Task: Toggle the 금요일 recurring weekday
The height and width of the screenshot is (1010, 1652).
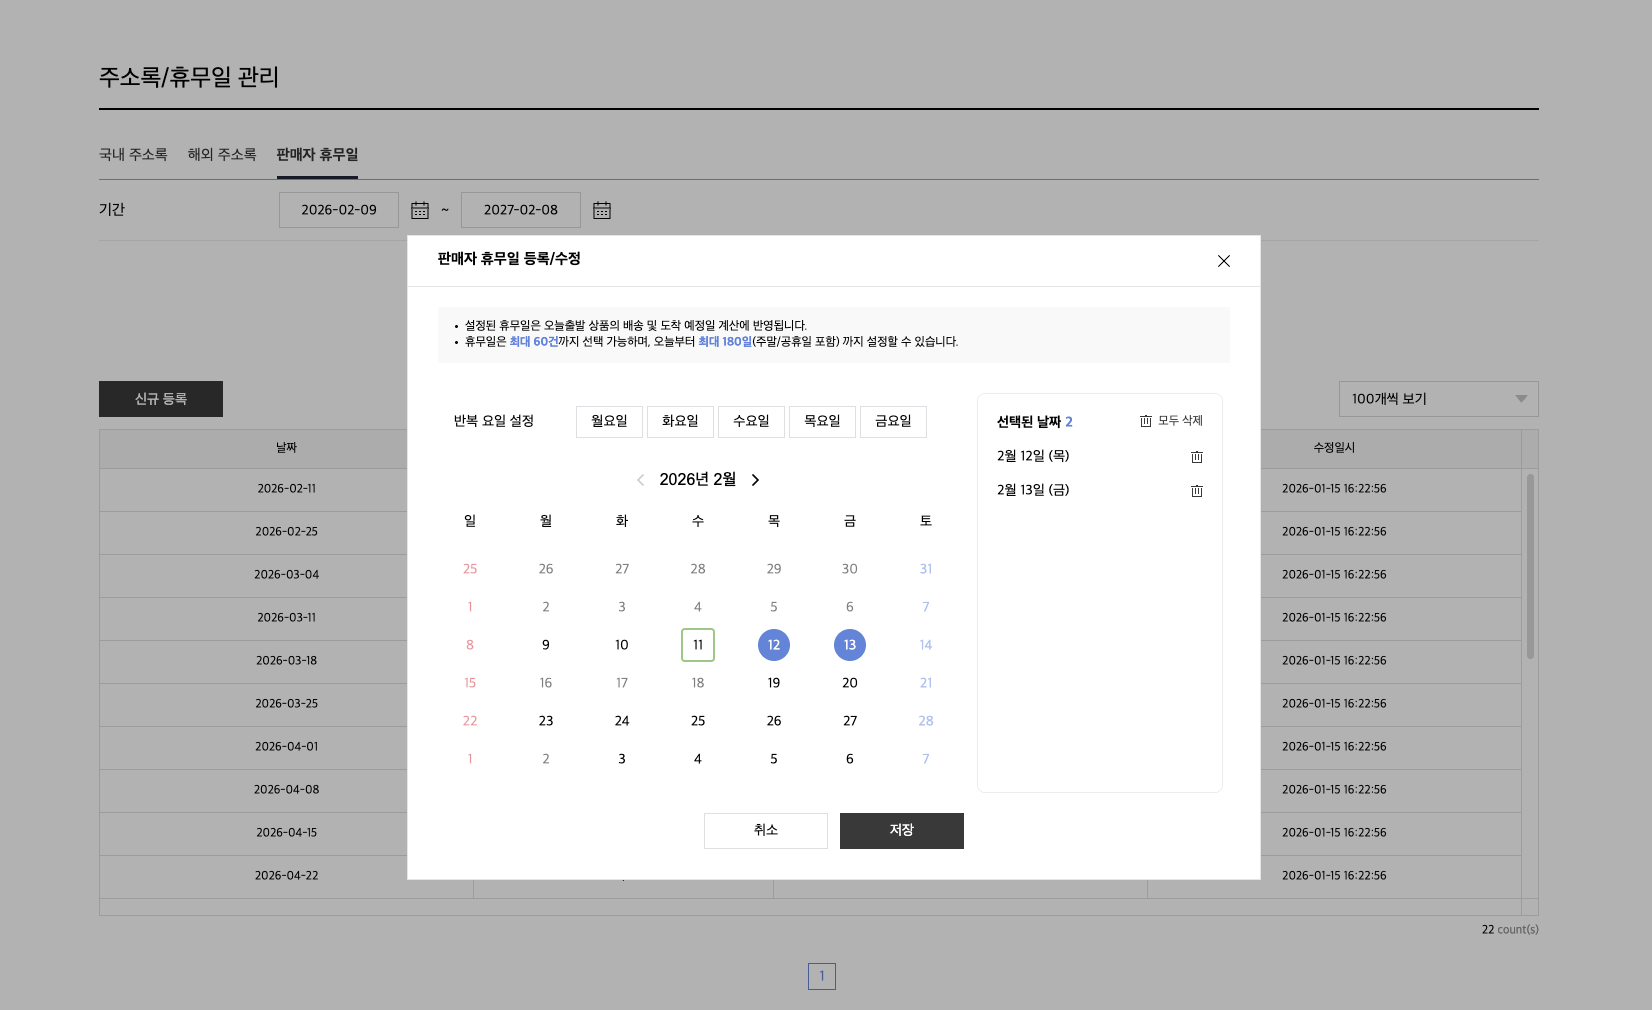Action: pyautogui.click(x=893, y=422)
